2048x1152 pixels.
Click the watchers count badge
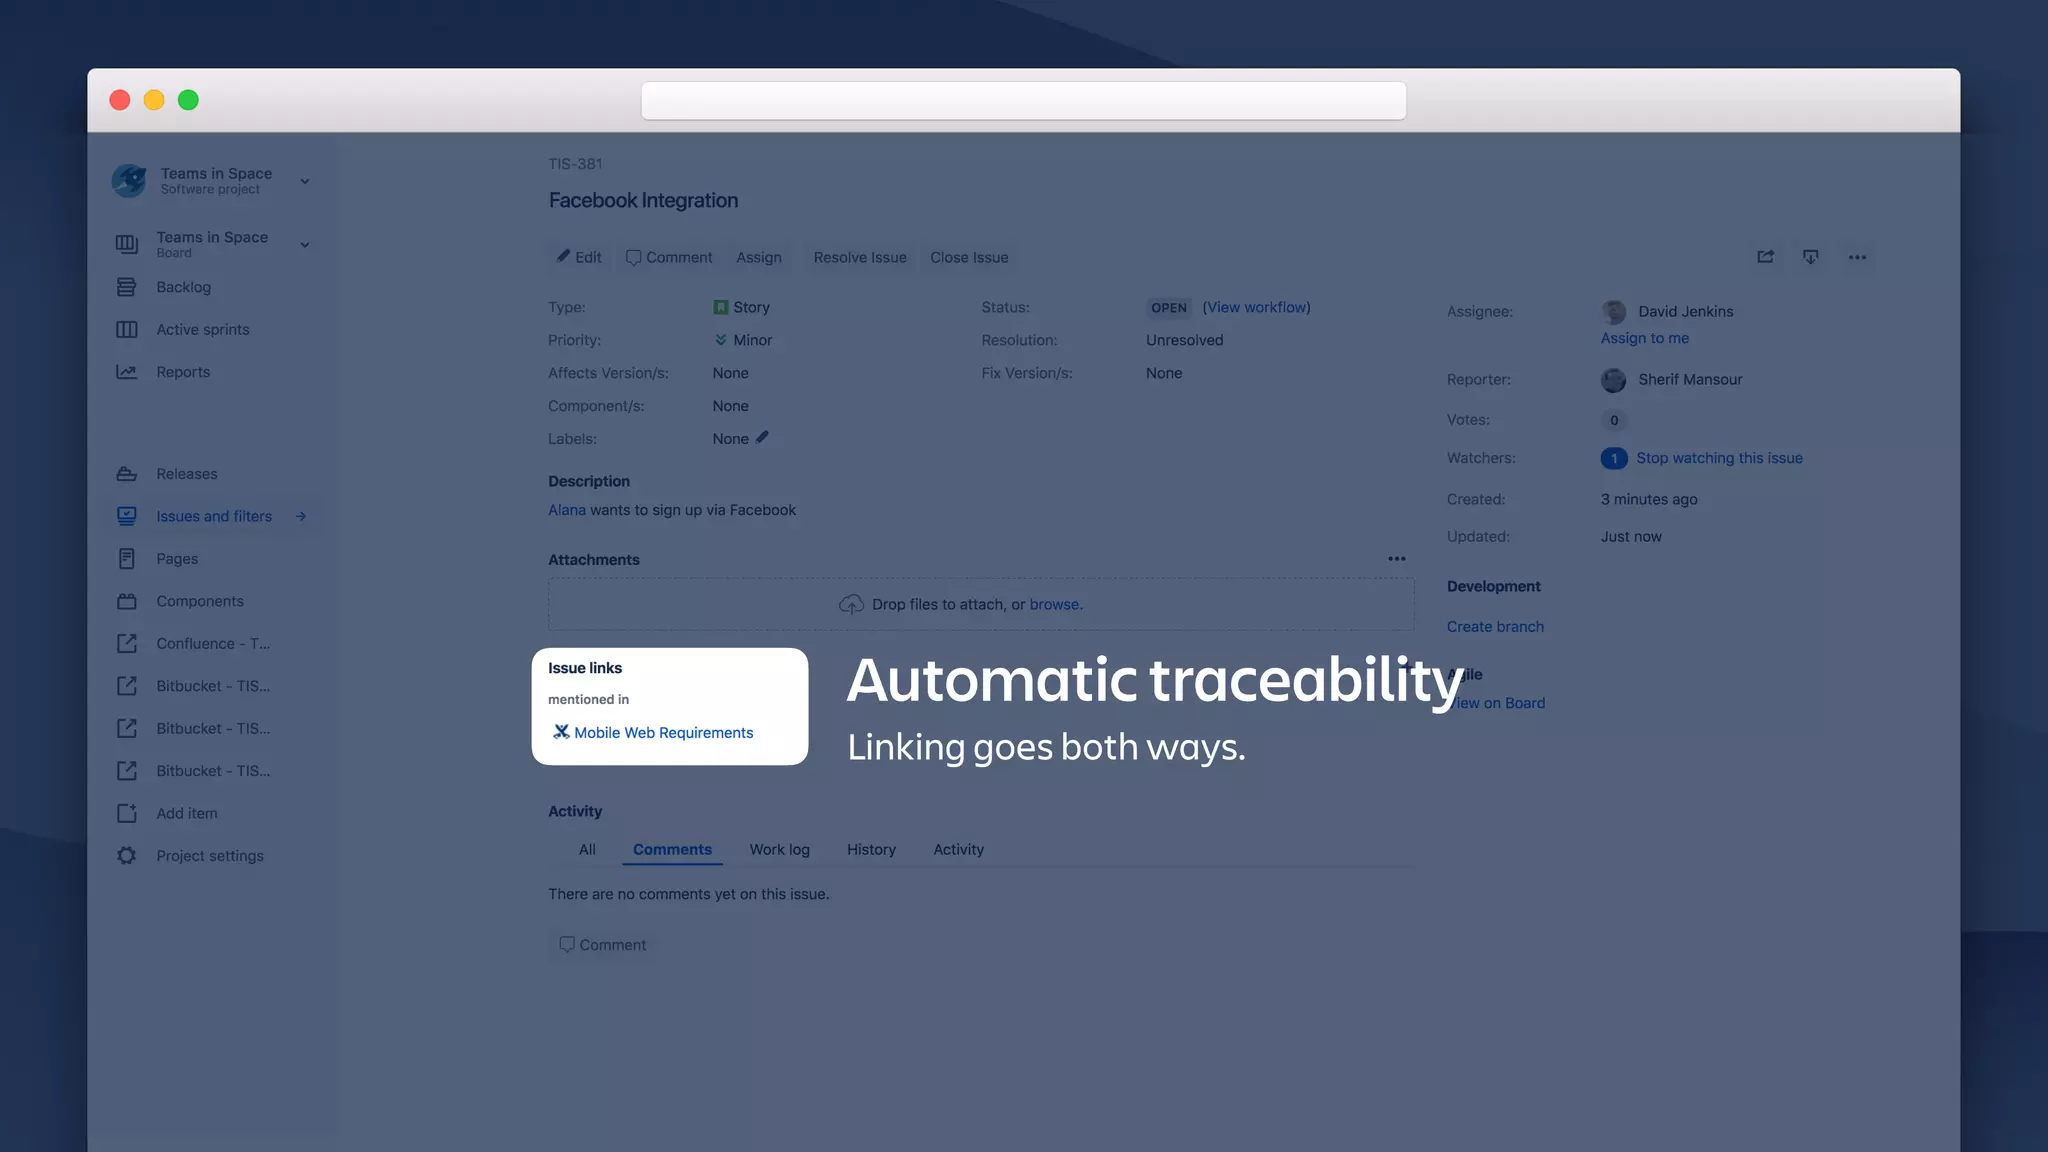click(x=1614, y=458)
